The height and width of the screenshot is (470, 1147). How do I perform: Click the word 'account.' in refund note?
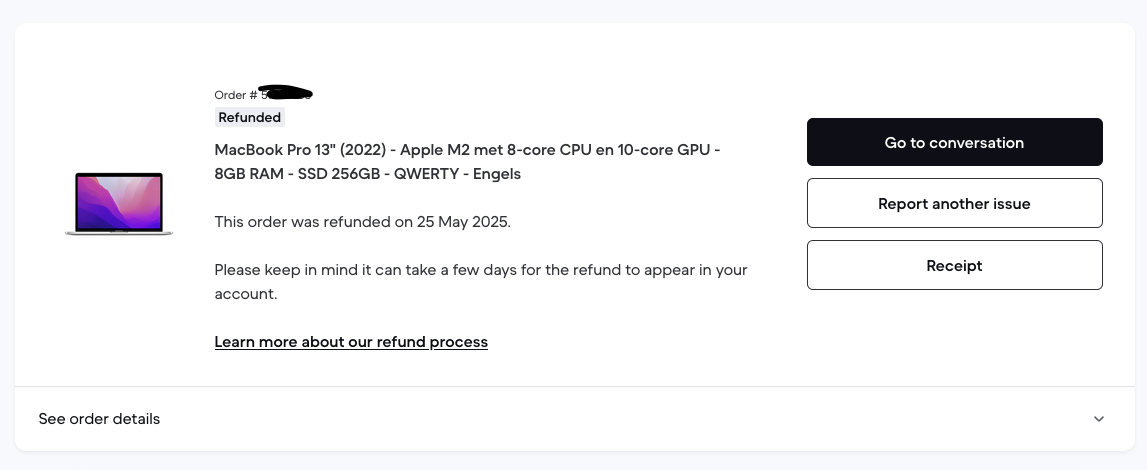click(246, 294)
